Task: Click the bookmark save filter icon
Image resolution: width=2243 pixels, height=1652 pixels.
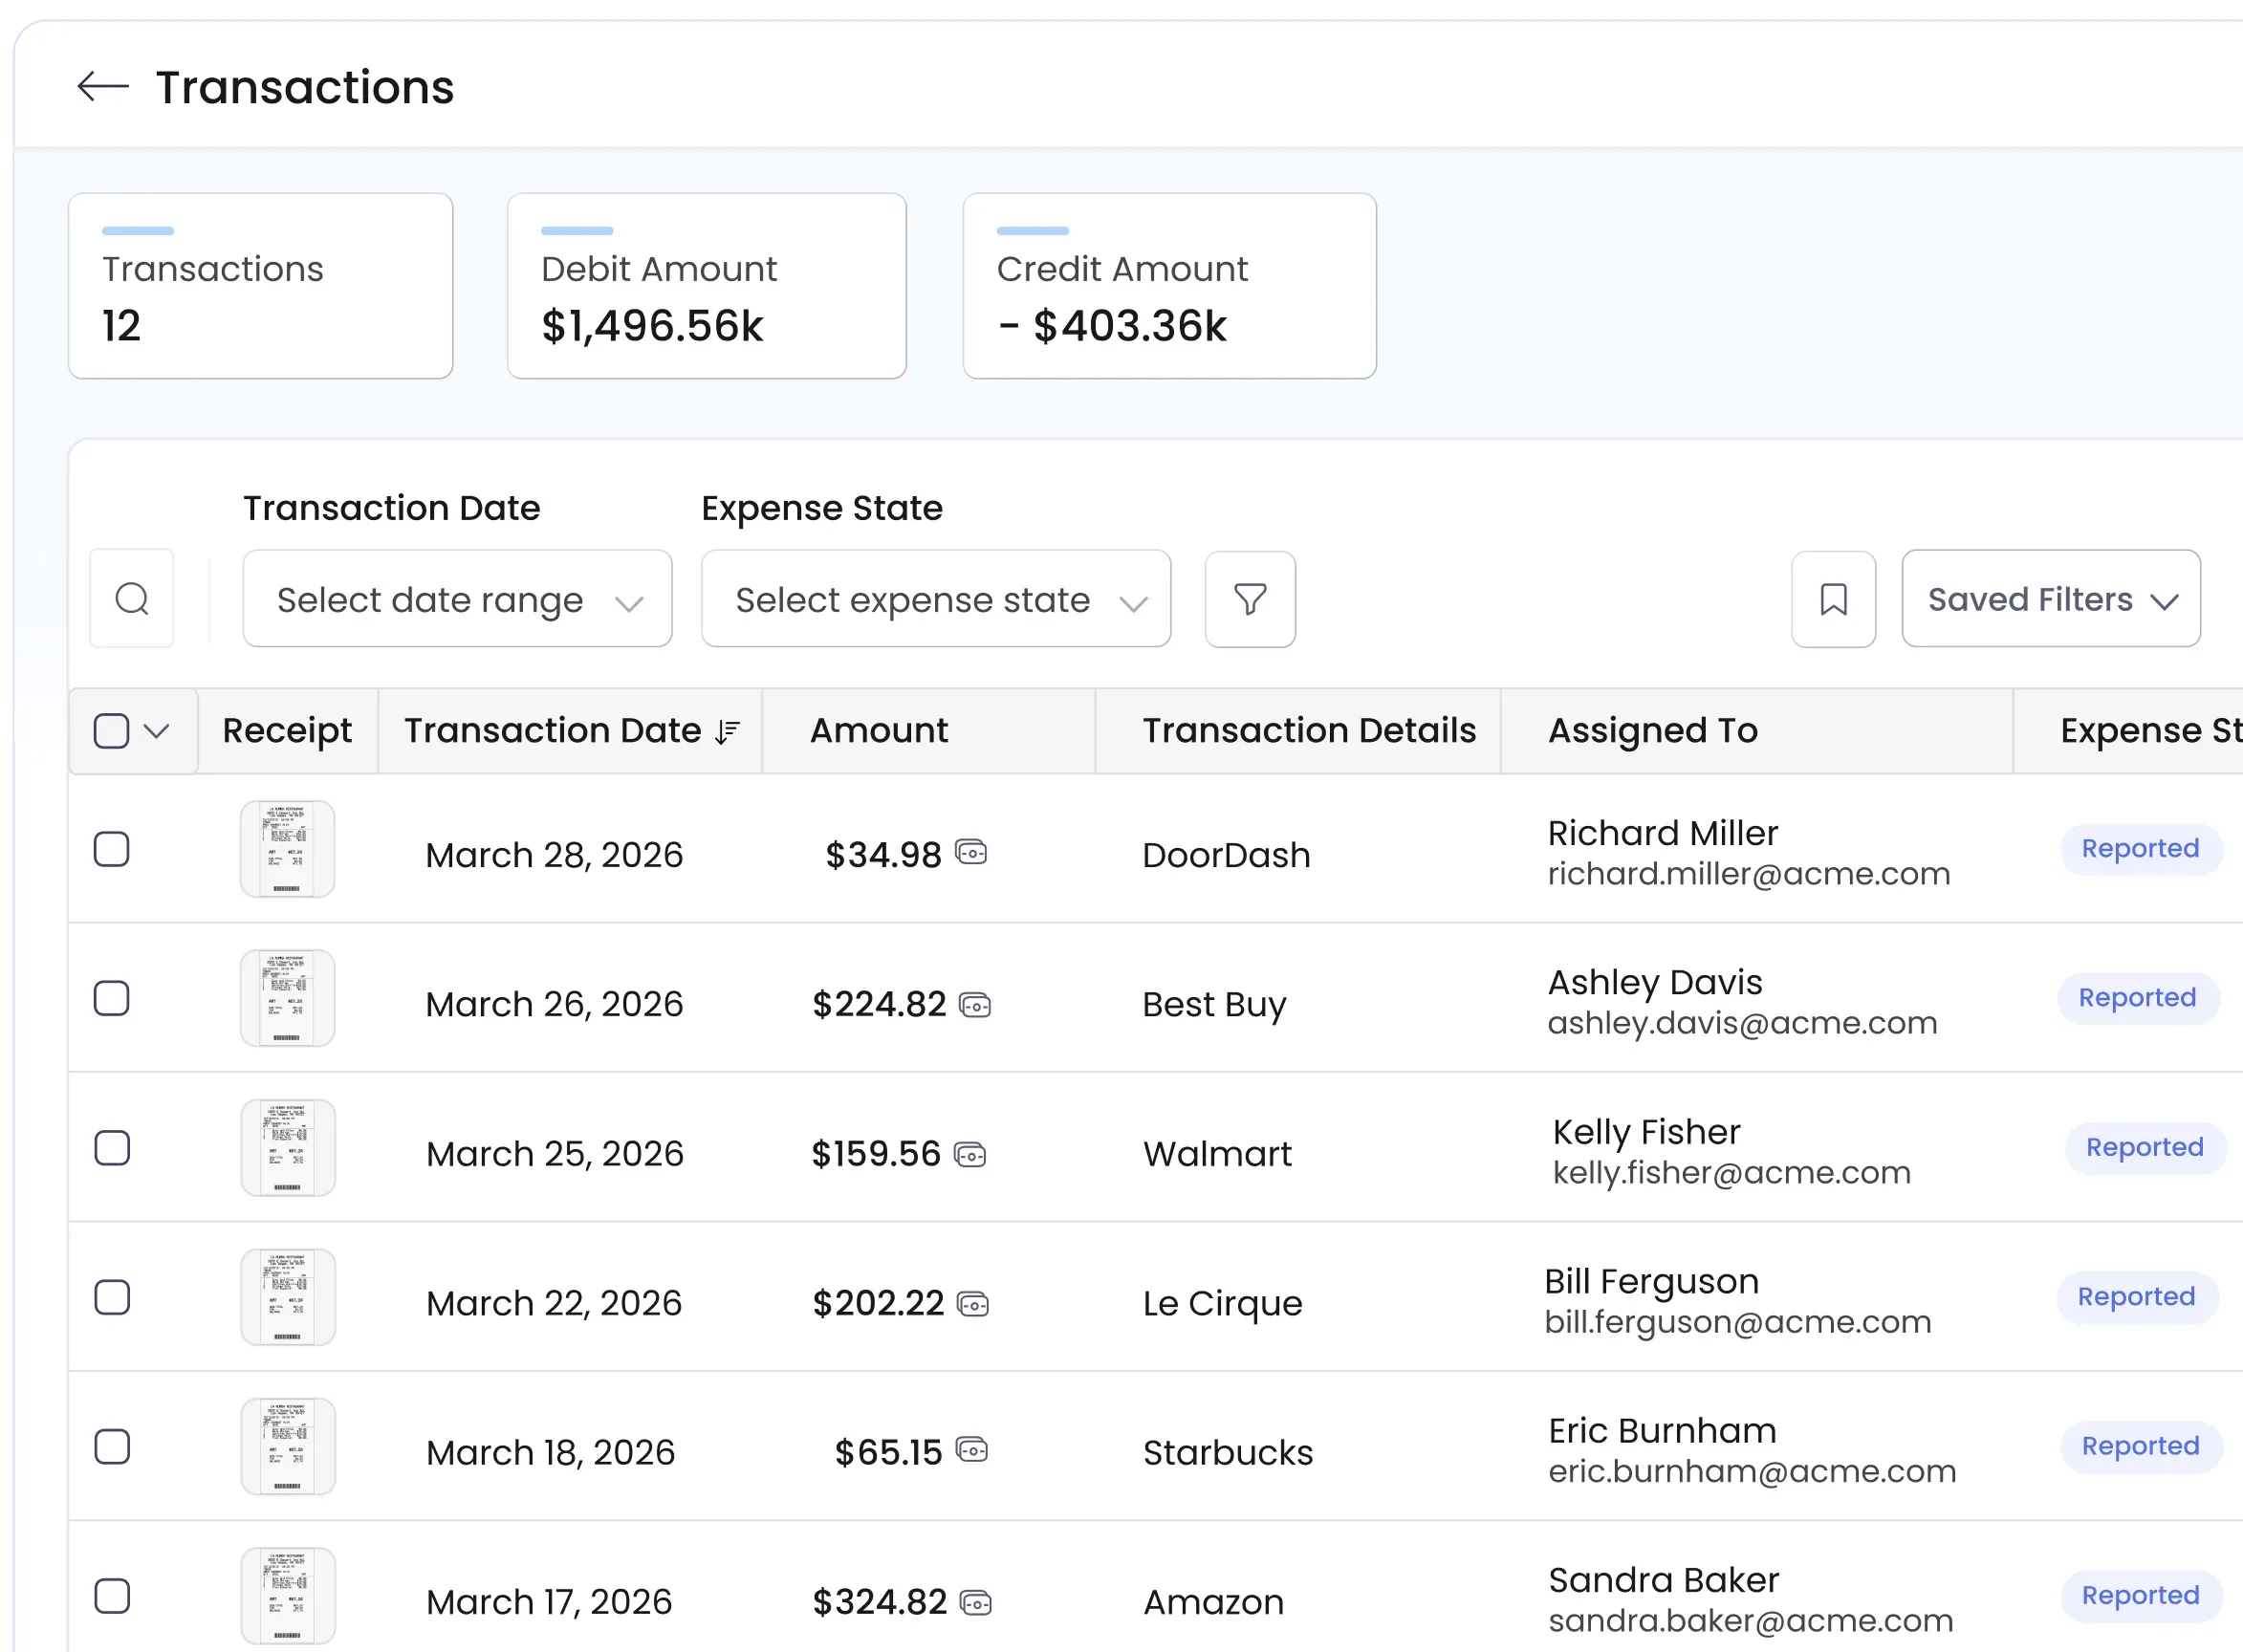Action: tap(1833, 598)
